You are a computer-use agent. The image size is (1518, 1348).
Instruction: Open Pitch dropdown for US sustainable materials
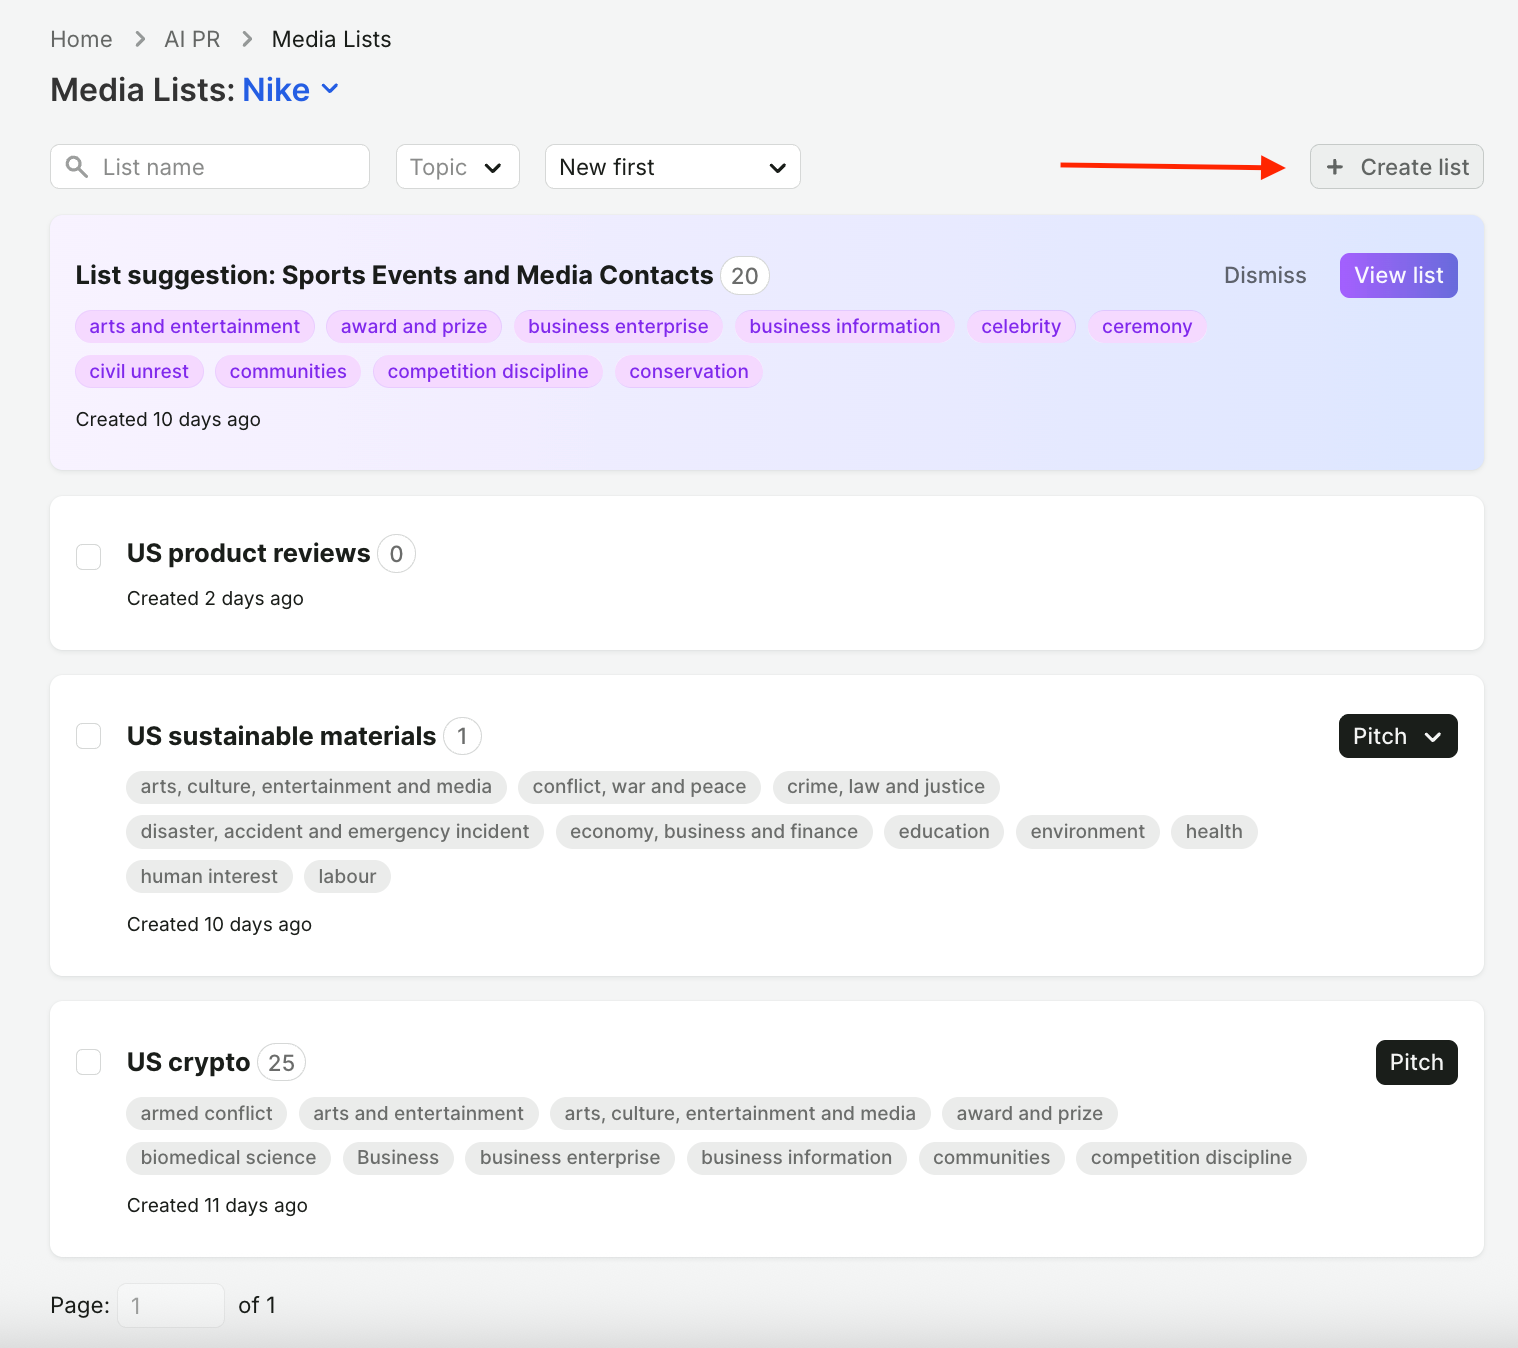[x=1398, y=736]
